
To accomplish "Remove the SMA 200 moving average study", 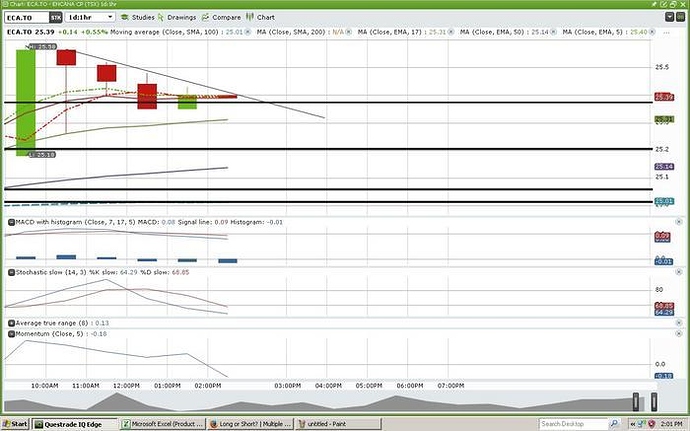I will pos(349,32).
